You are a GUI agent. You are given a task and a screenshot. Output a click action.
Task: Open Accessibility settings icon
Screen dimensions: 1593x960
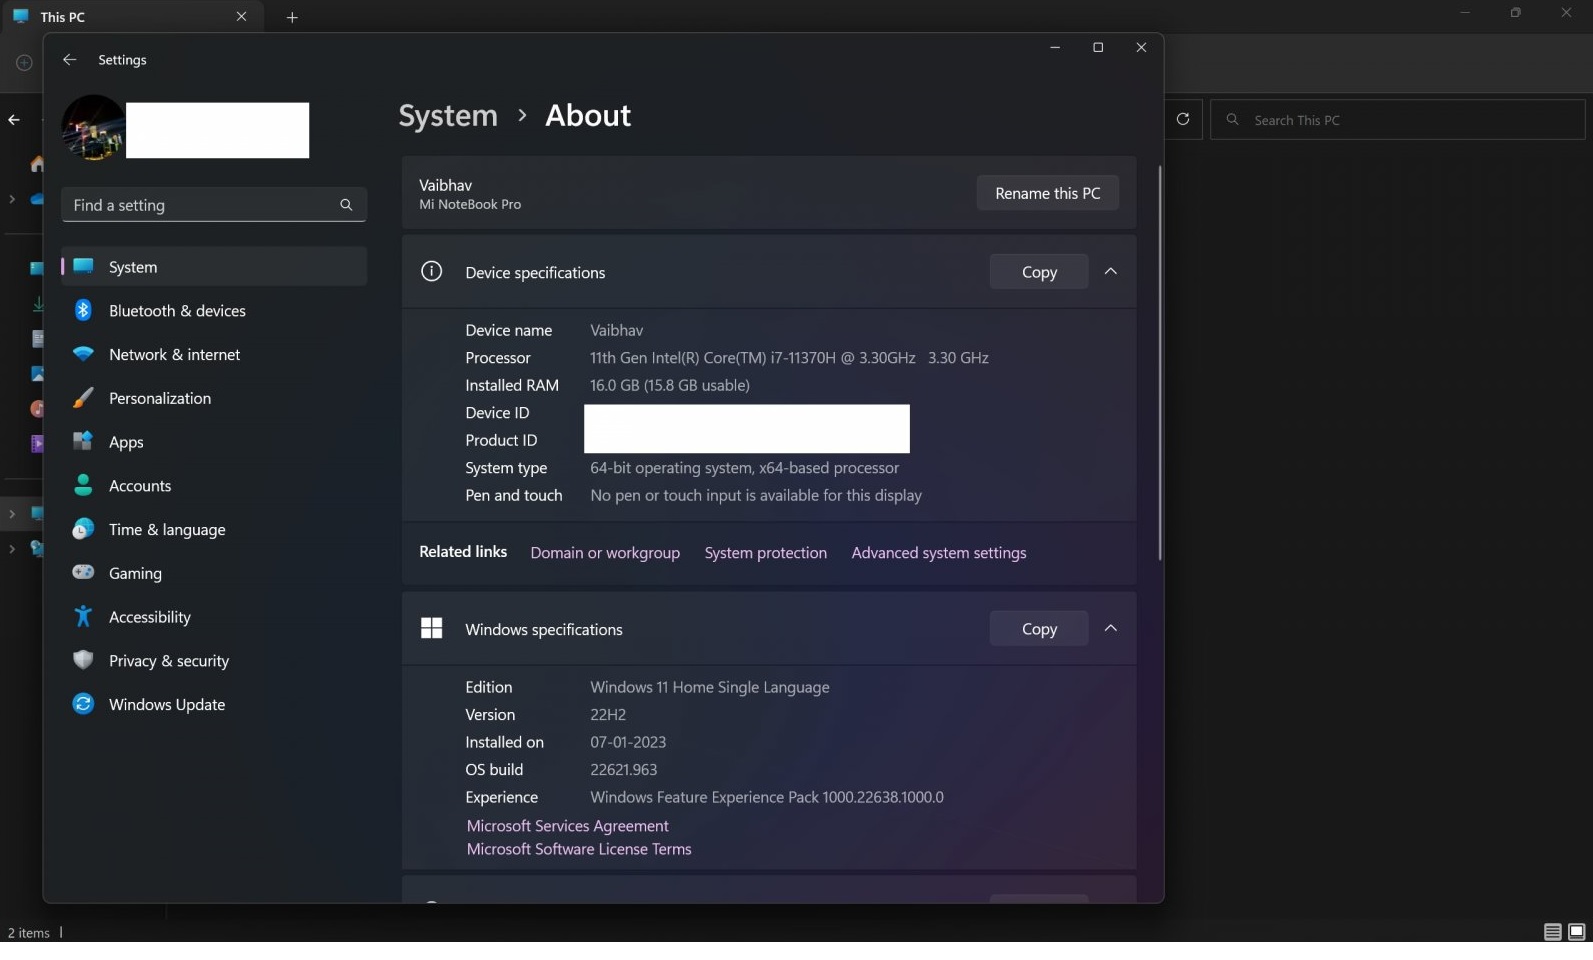click(x=83, y=617)
